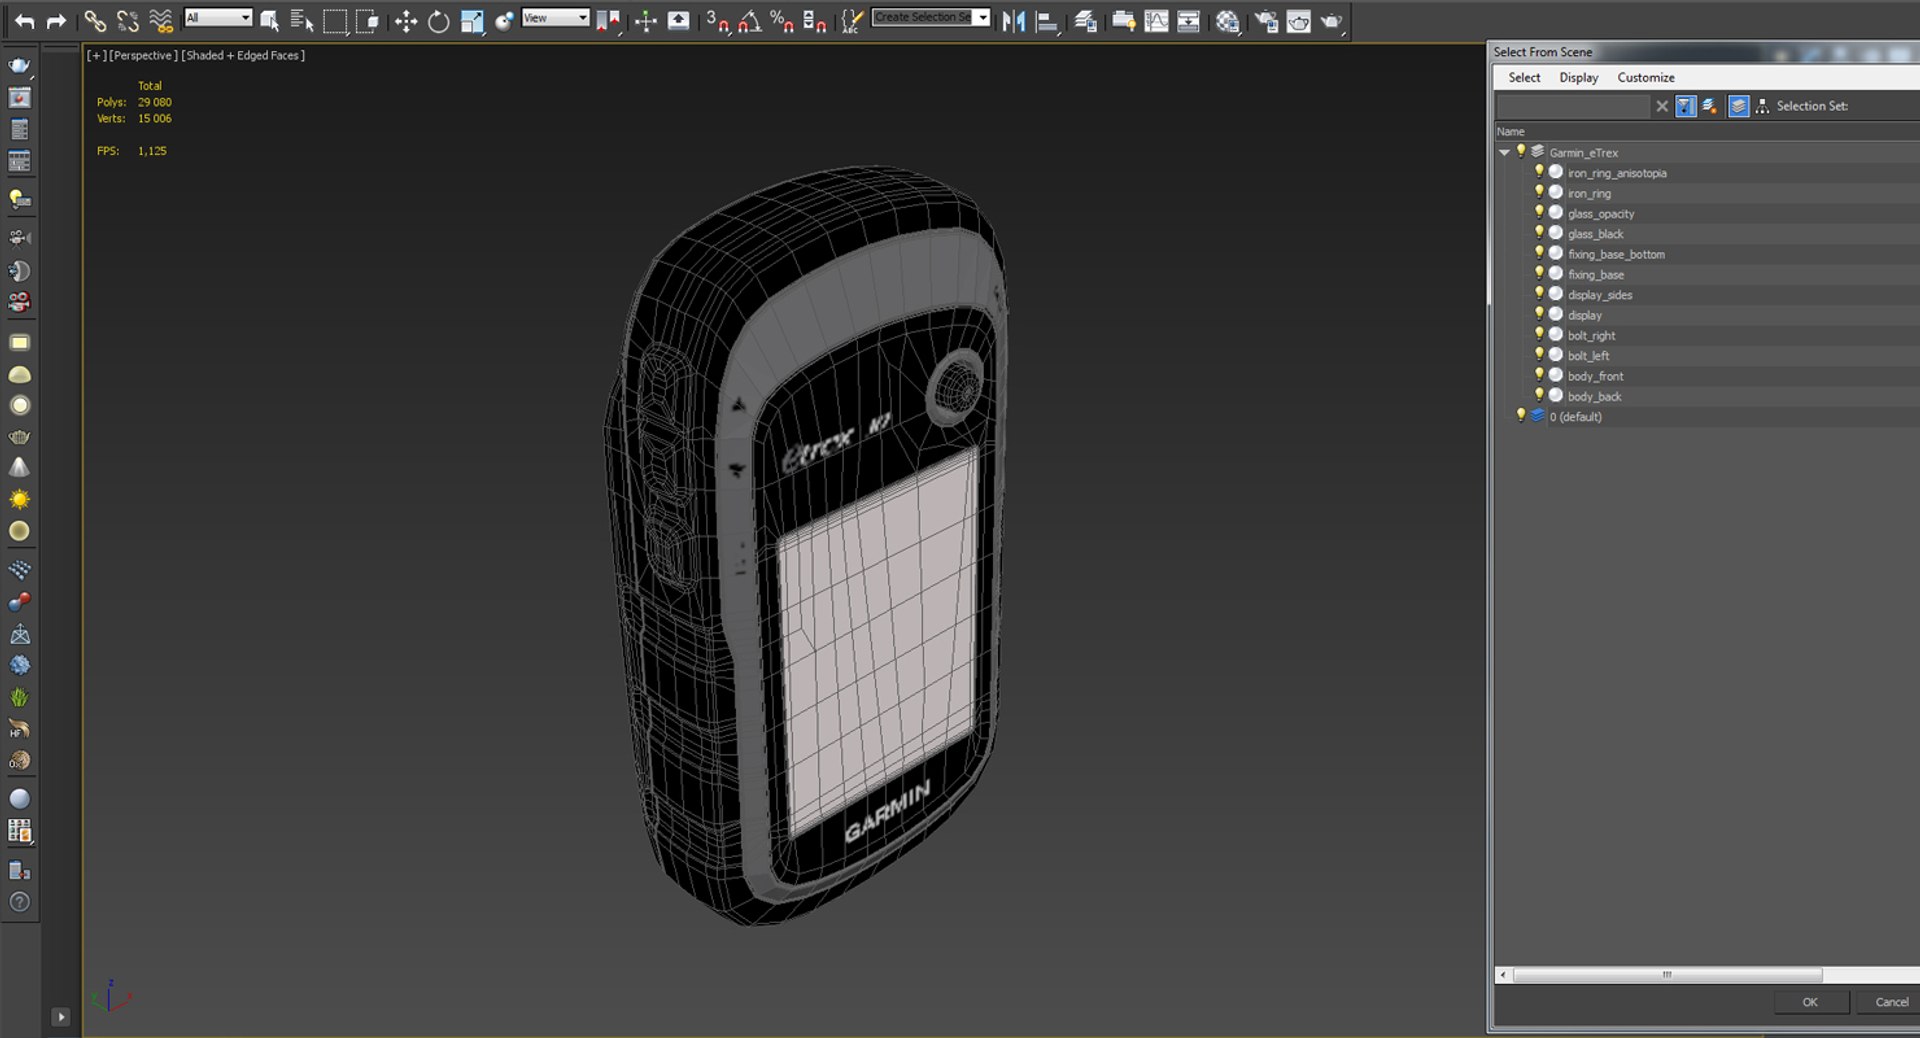This screenshot has height=1038, width=1920.
Task: Toggle the Spinner Snap button
Action: coord(815,21)
